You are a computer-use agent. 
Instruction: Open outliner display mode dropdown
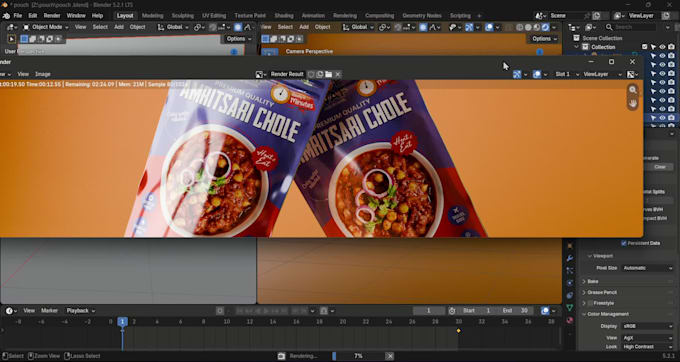(x=590, y=27)
